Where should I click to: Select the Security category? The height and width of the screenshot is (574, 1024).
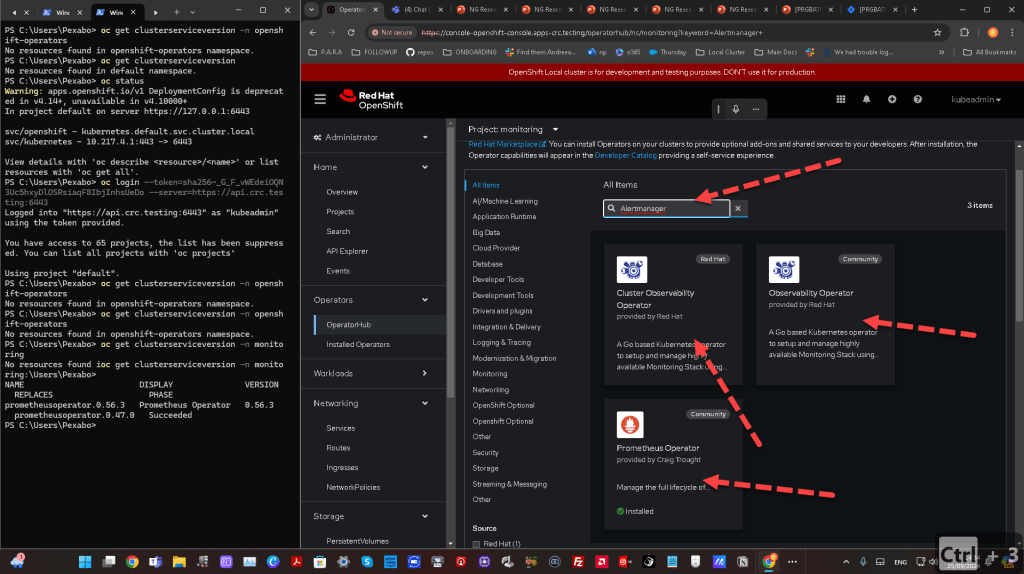485,453
